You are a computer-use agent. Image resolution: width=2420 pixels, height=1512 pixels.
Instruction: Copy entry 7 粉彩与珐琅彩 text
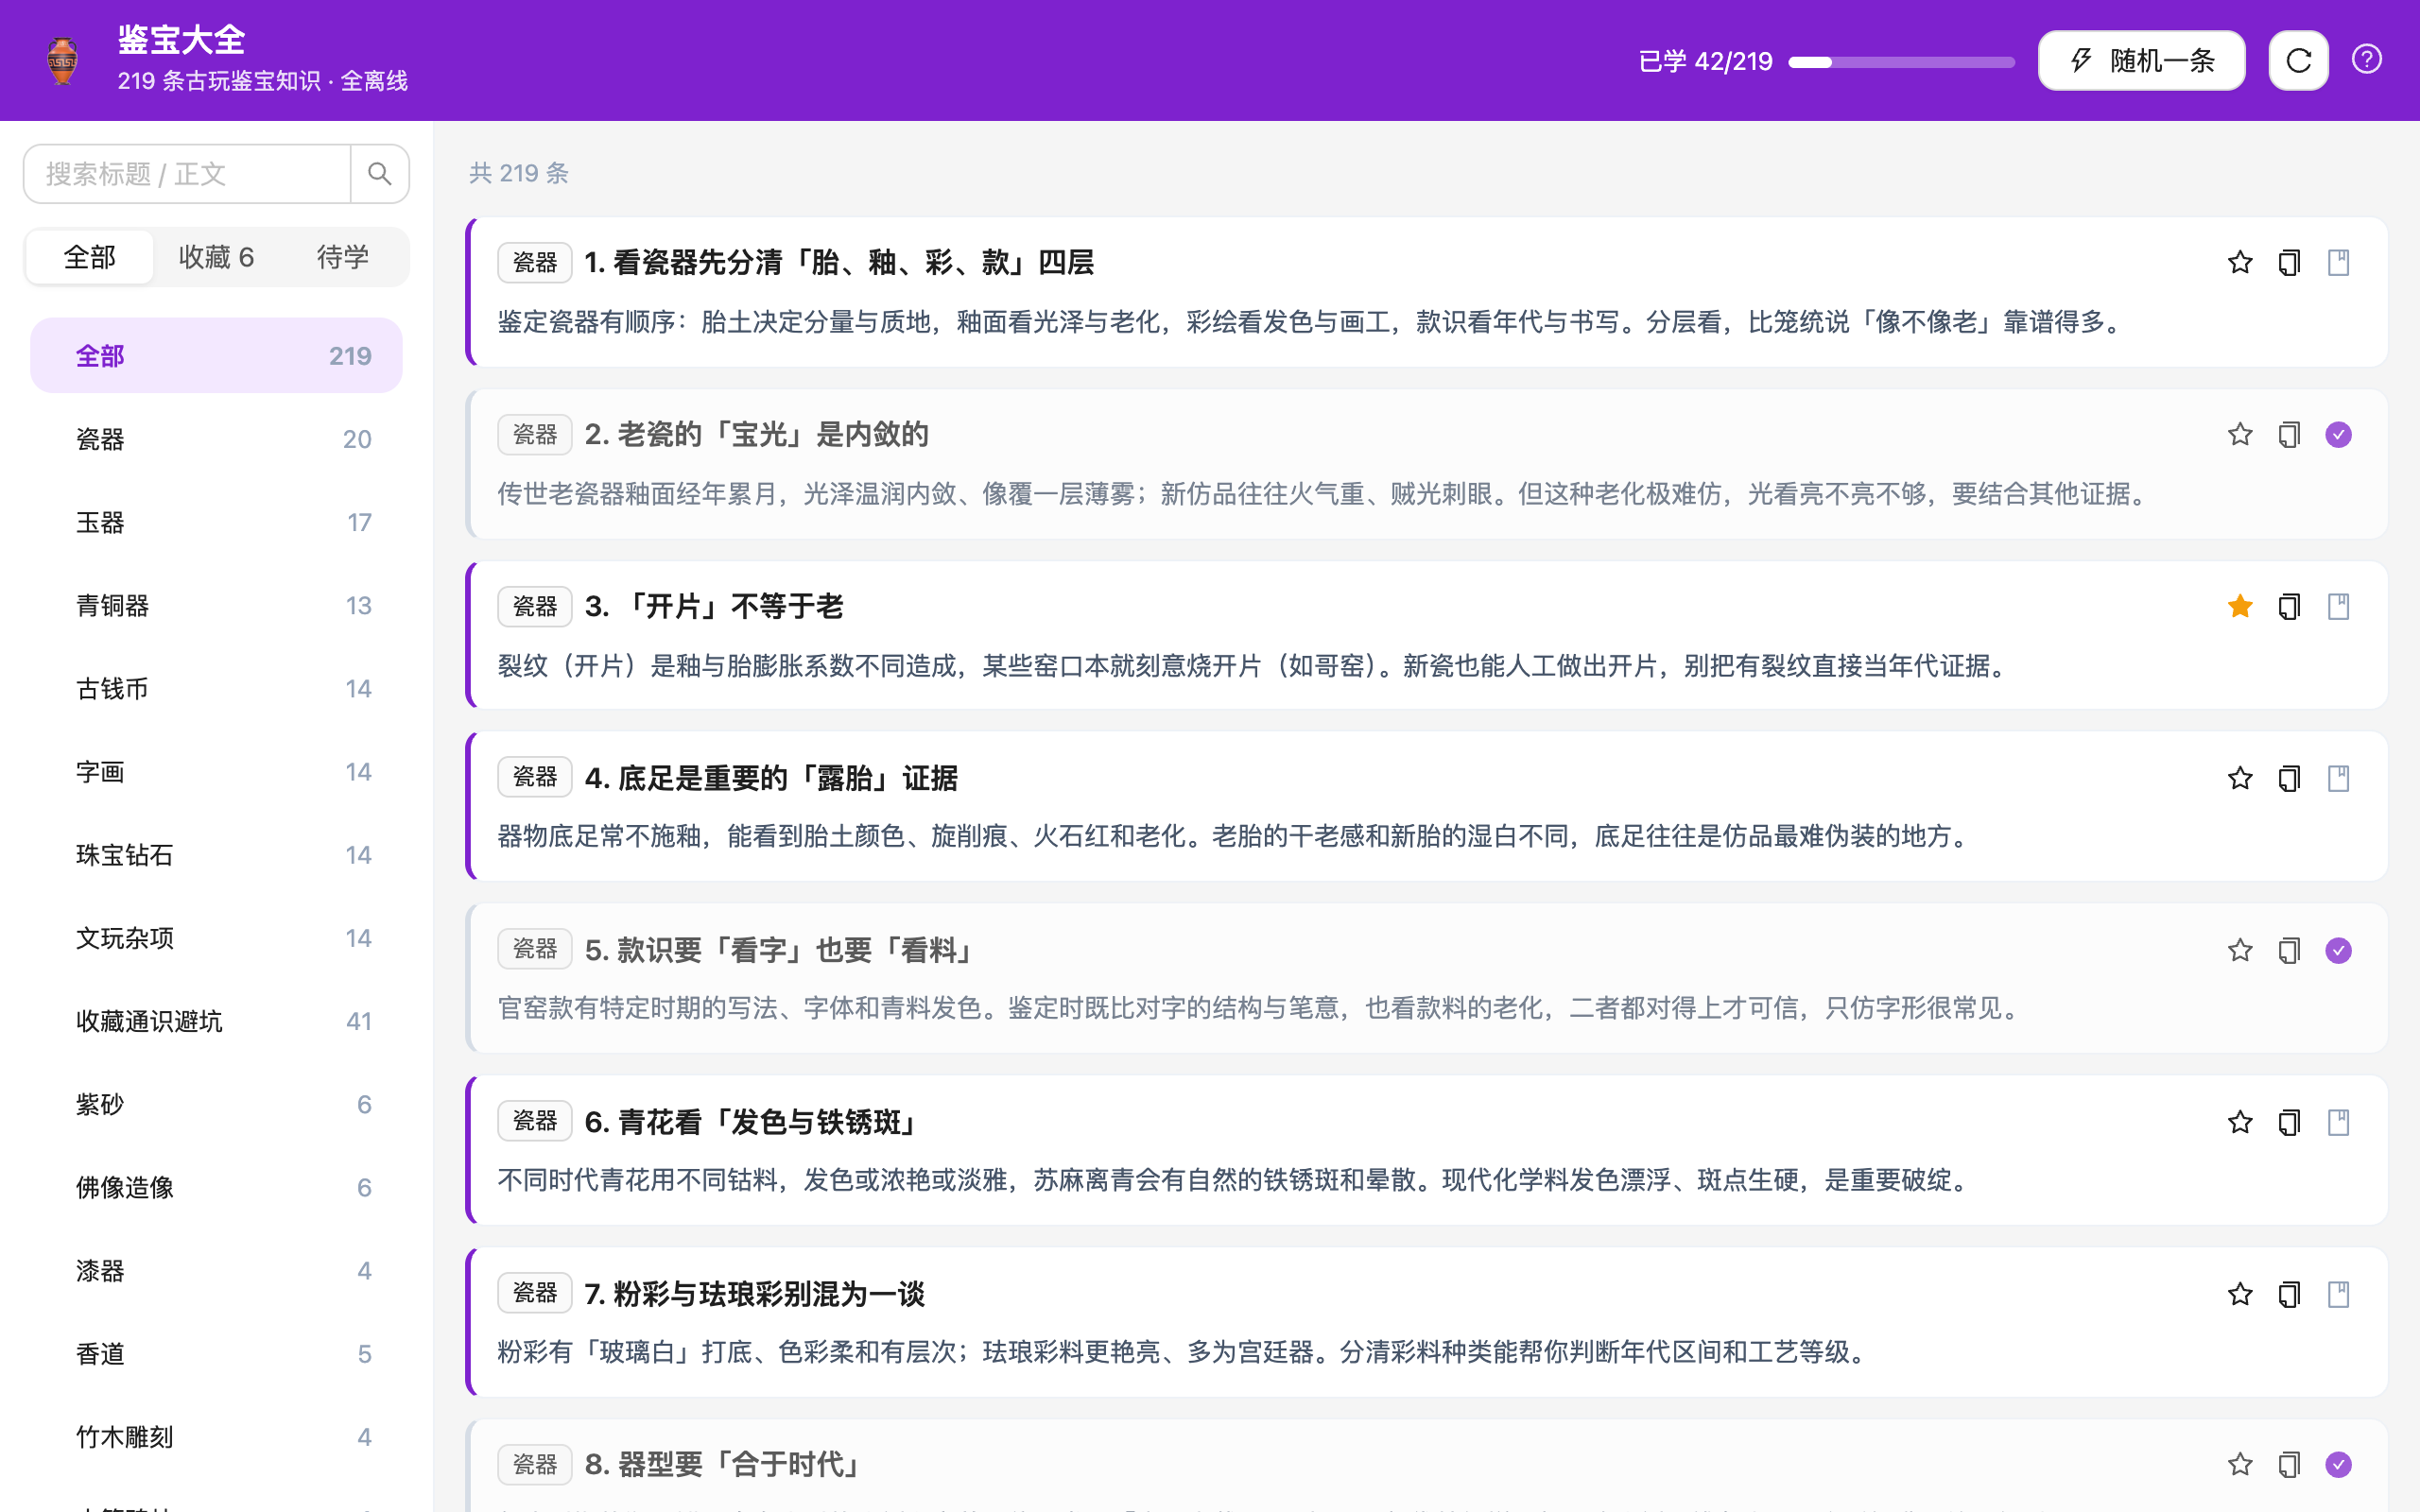[2289, 1295]
